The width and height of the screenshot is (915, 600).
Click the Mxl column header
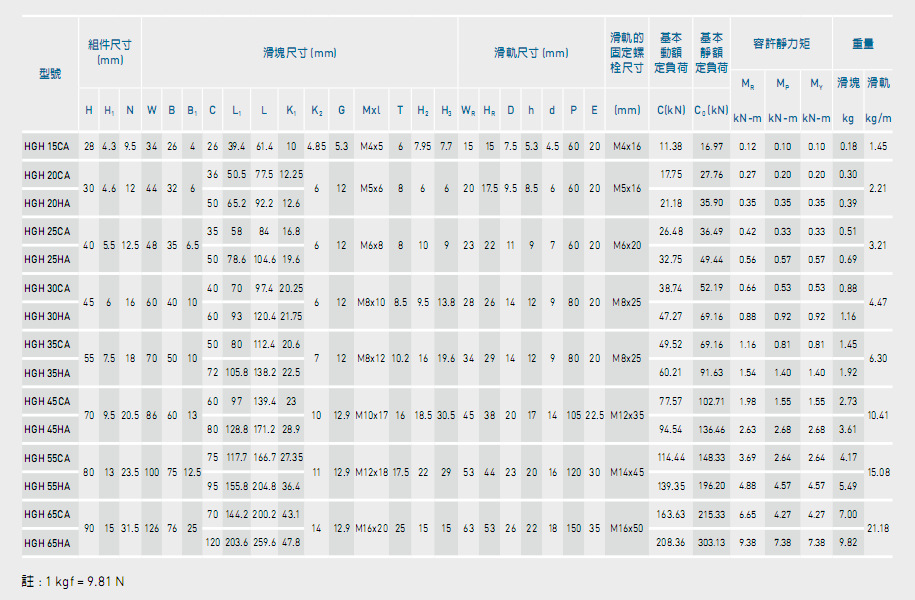[371, 110]
